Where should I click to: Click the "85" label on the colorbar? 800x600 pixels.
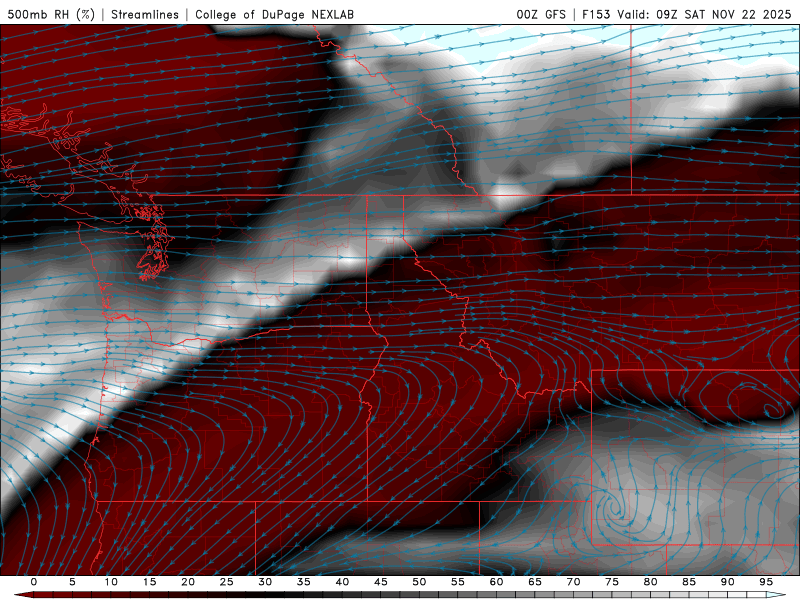(x=689, y=582)
